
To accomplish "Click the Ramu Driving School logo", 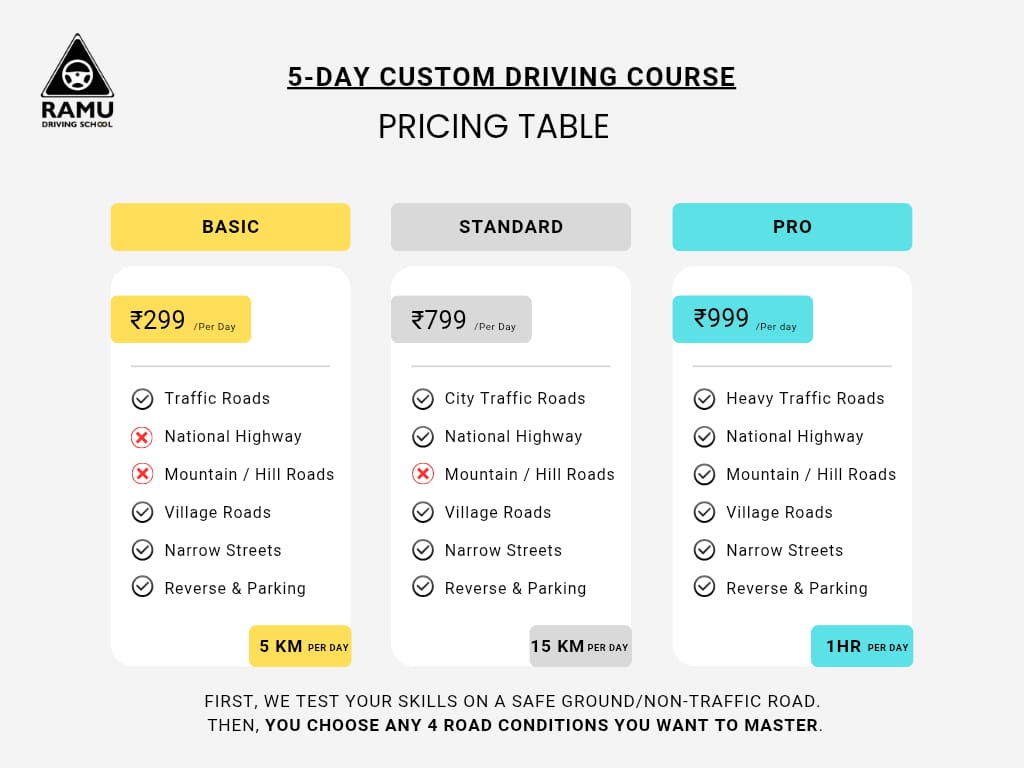I will click(77, 82).
